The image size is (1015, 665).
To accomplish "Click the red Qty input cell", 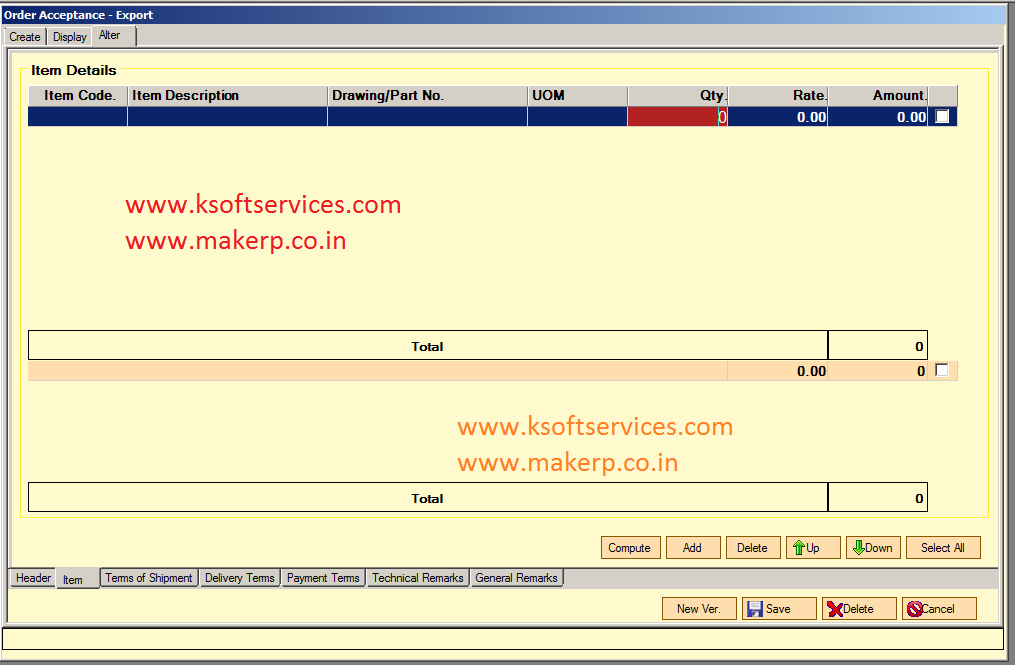I will 677,117.
